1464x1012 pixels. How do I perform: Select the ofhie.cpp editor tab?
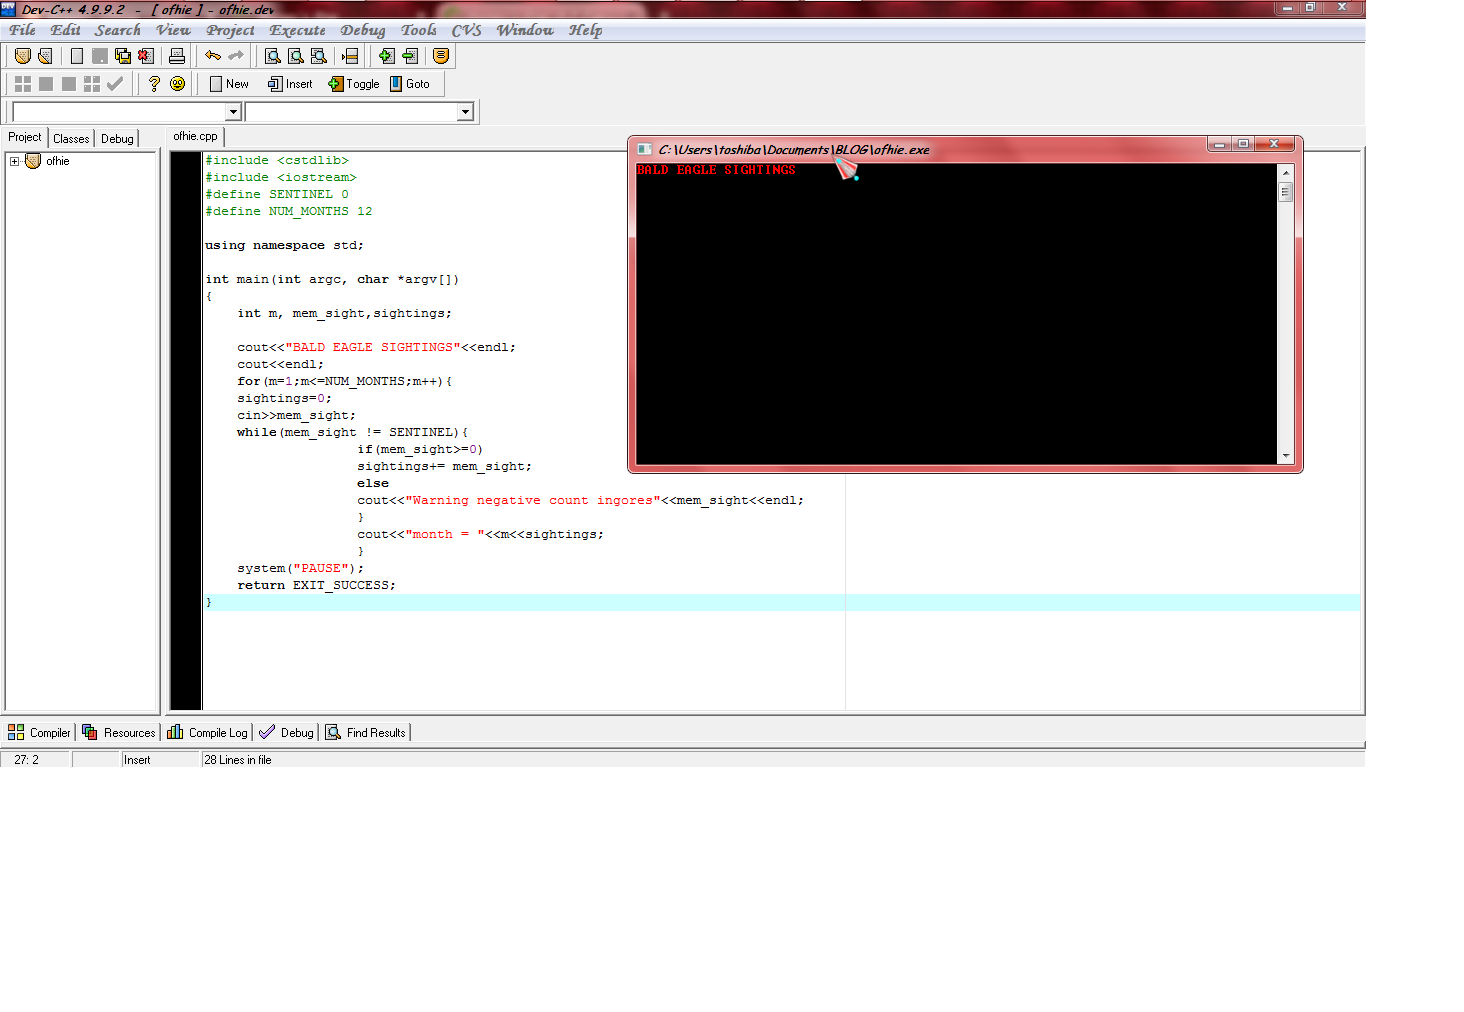(195, 136)
